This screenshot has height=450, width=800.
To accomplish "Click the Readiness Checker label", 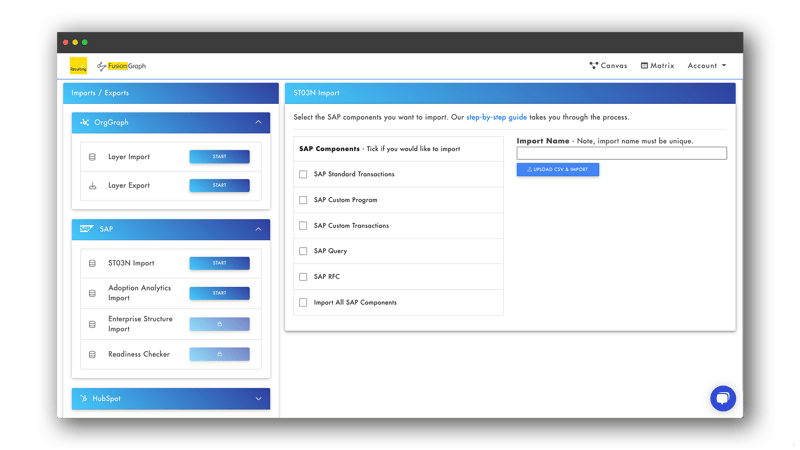I will click(x=139, y=354).
